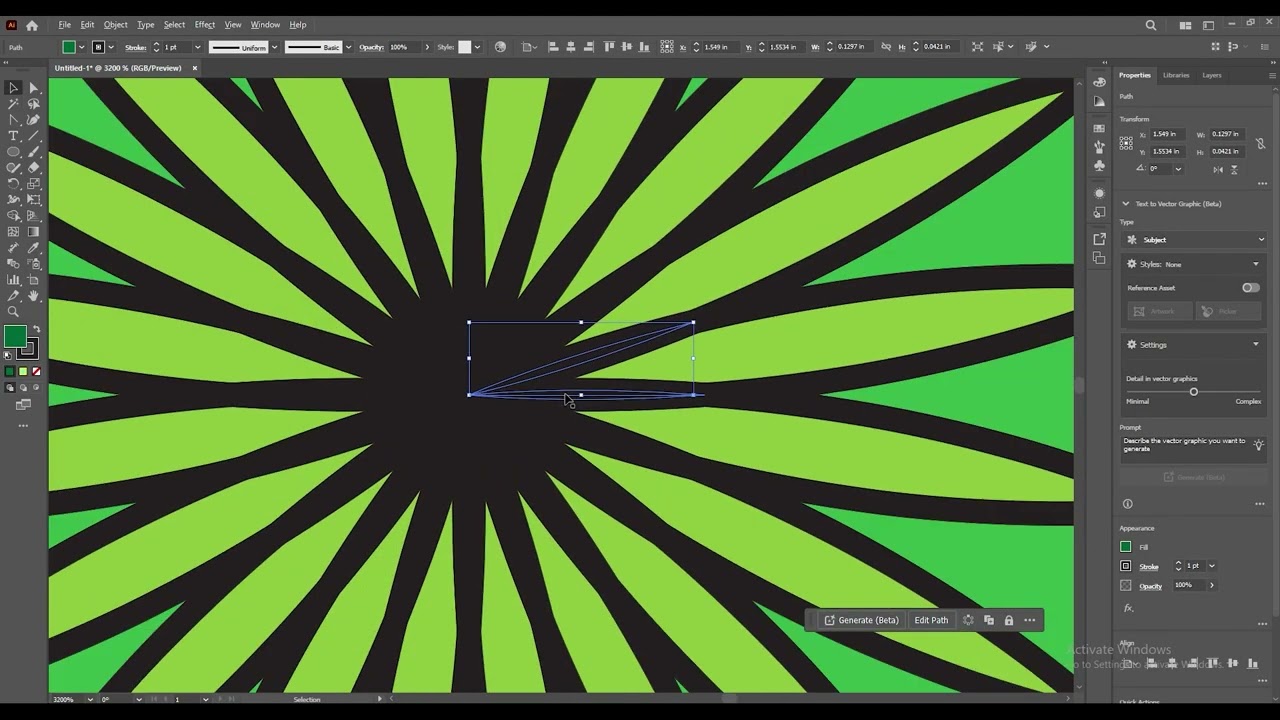Collapse the Settings section arrow
Image resolution: width=1280 pixels, height=720 pixels.
[x=1256, y=345]
